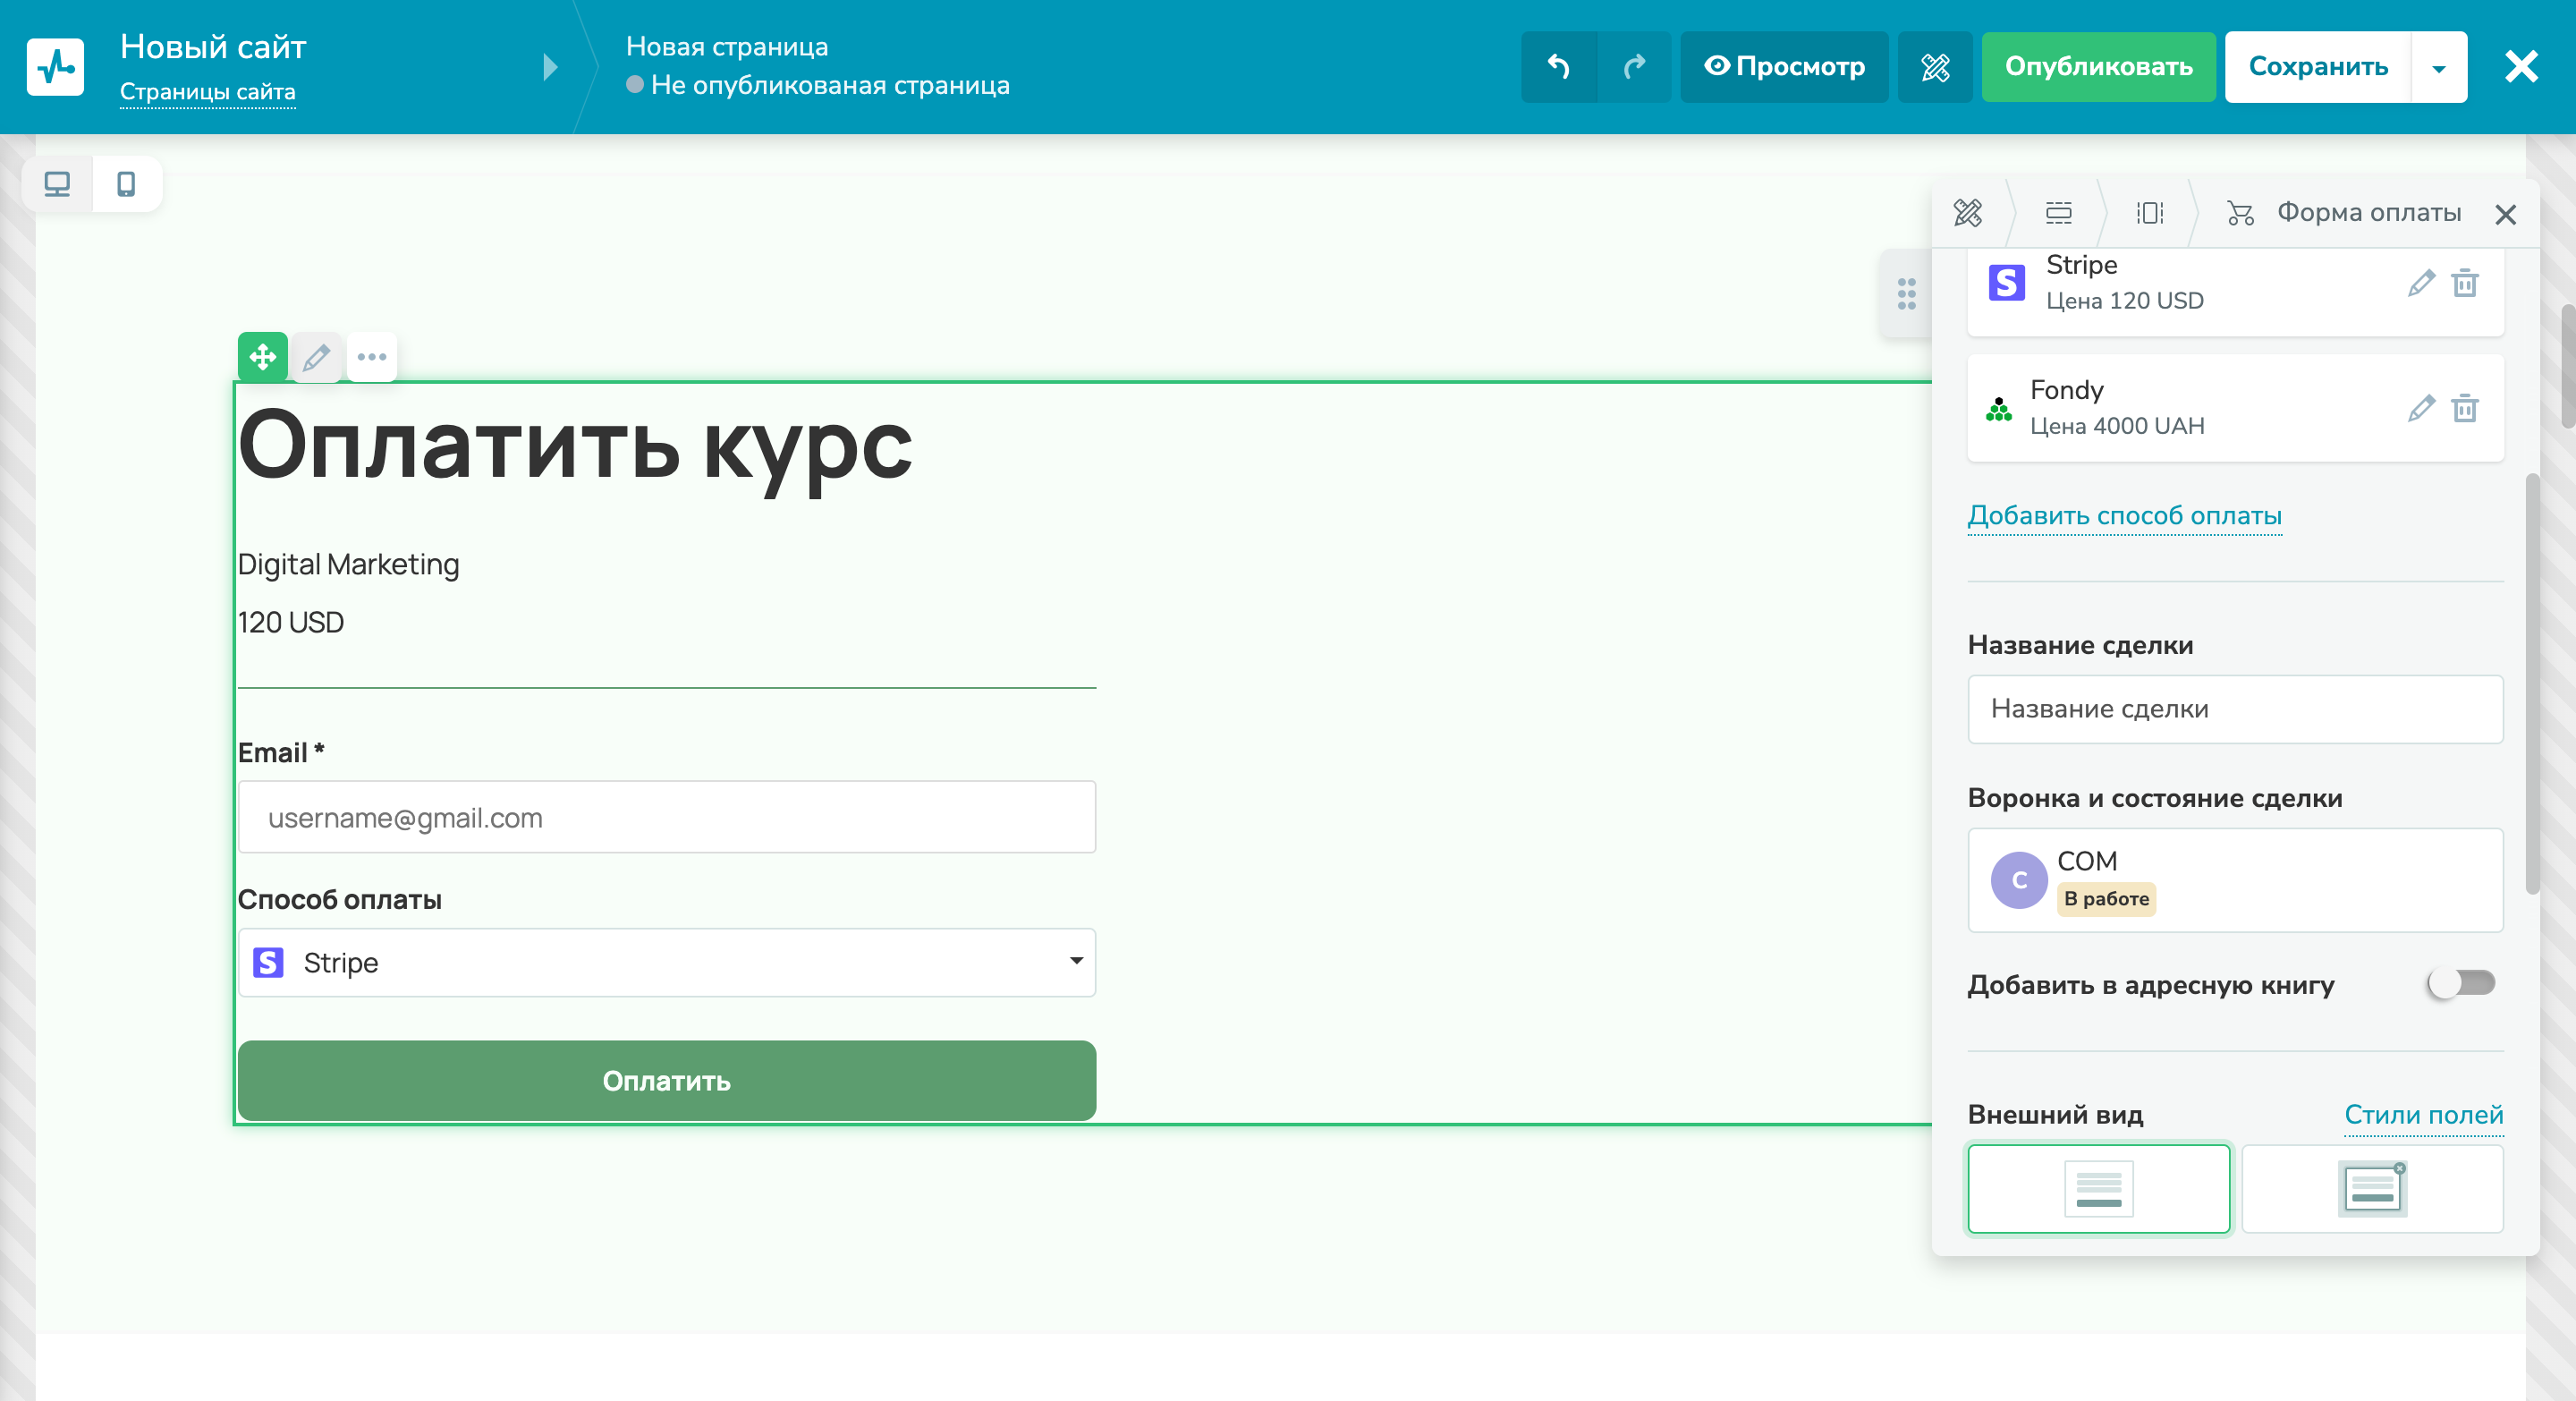Open the design tools (pencil and ruler) icon
This screenshot has height=1401, width=2576.
coord(1934,67)
